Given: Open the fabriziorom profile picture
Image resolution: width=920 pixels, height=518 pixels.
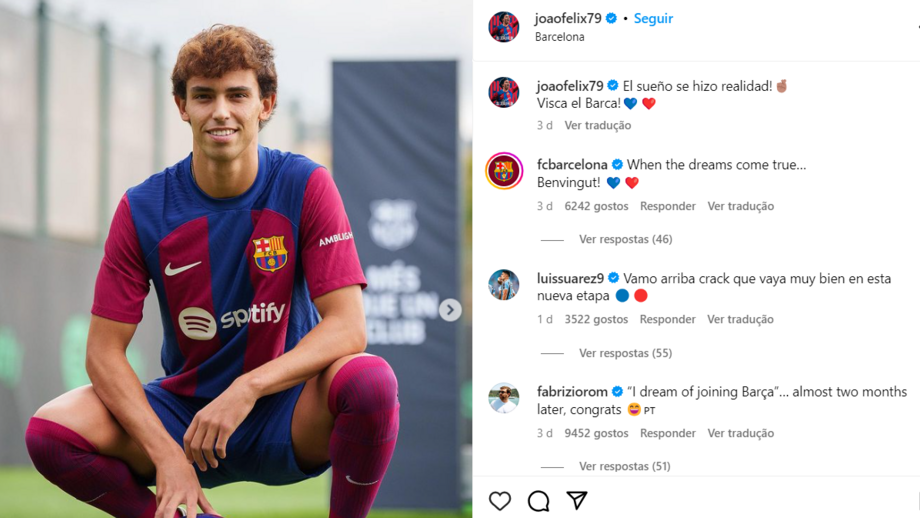Looking at the screenshot, I should (x=504, y=398).
